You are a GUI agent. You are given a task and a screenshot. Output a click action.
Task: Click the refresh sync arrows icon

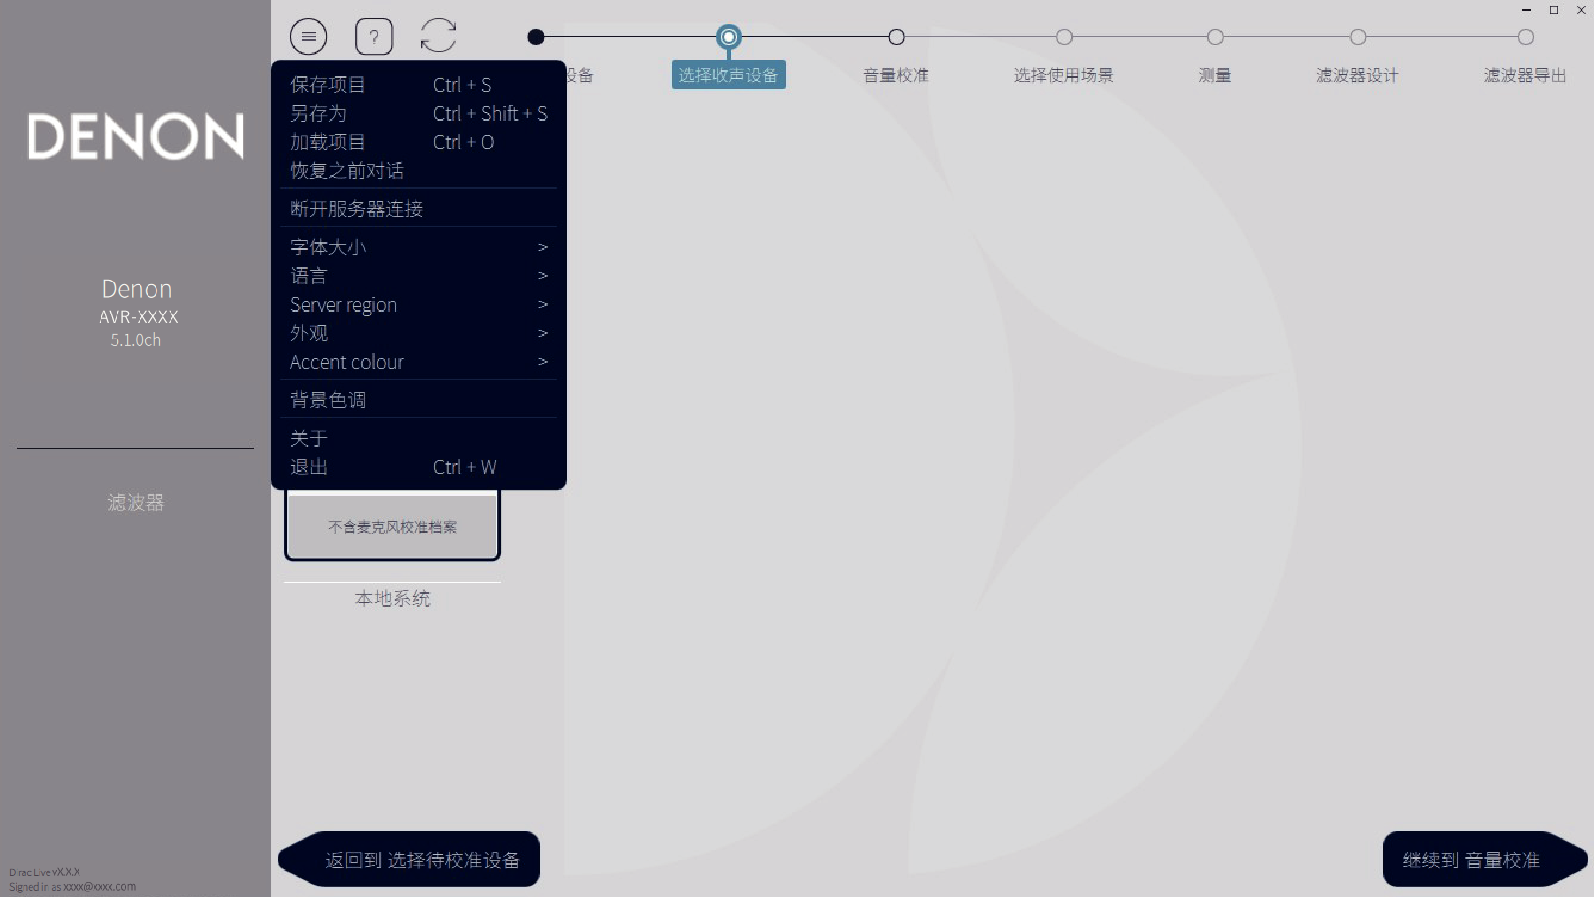pyautogui.click(x=438, y=36)
